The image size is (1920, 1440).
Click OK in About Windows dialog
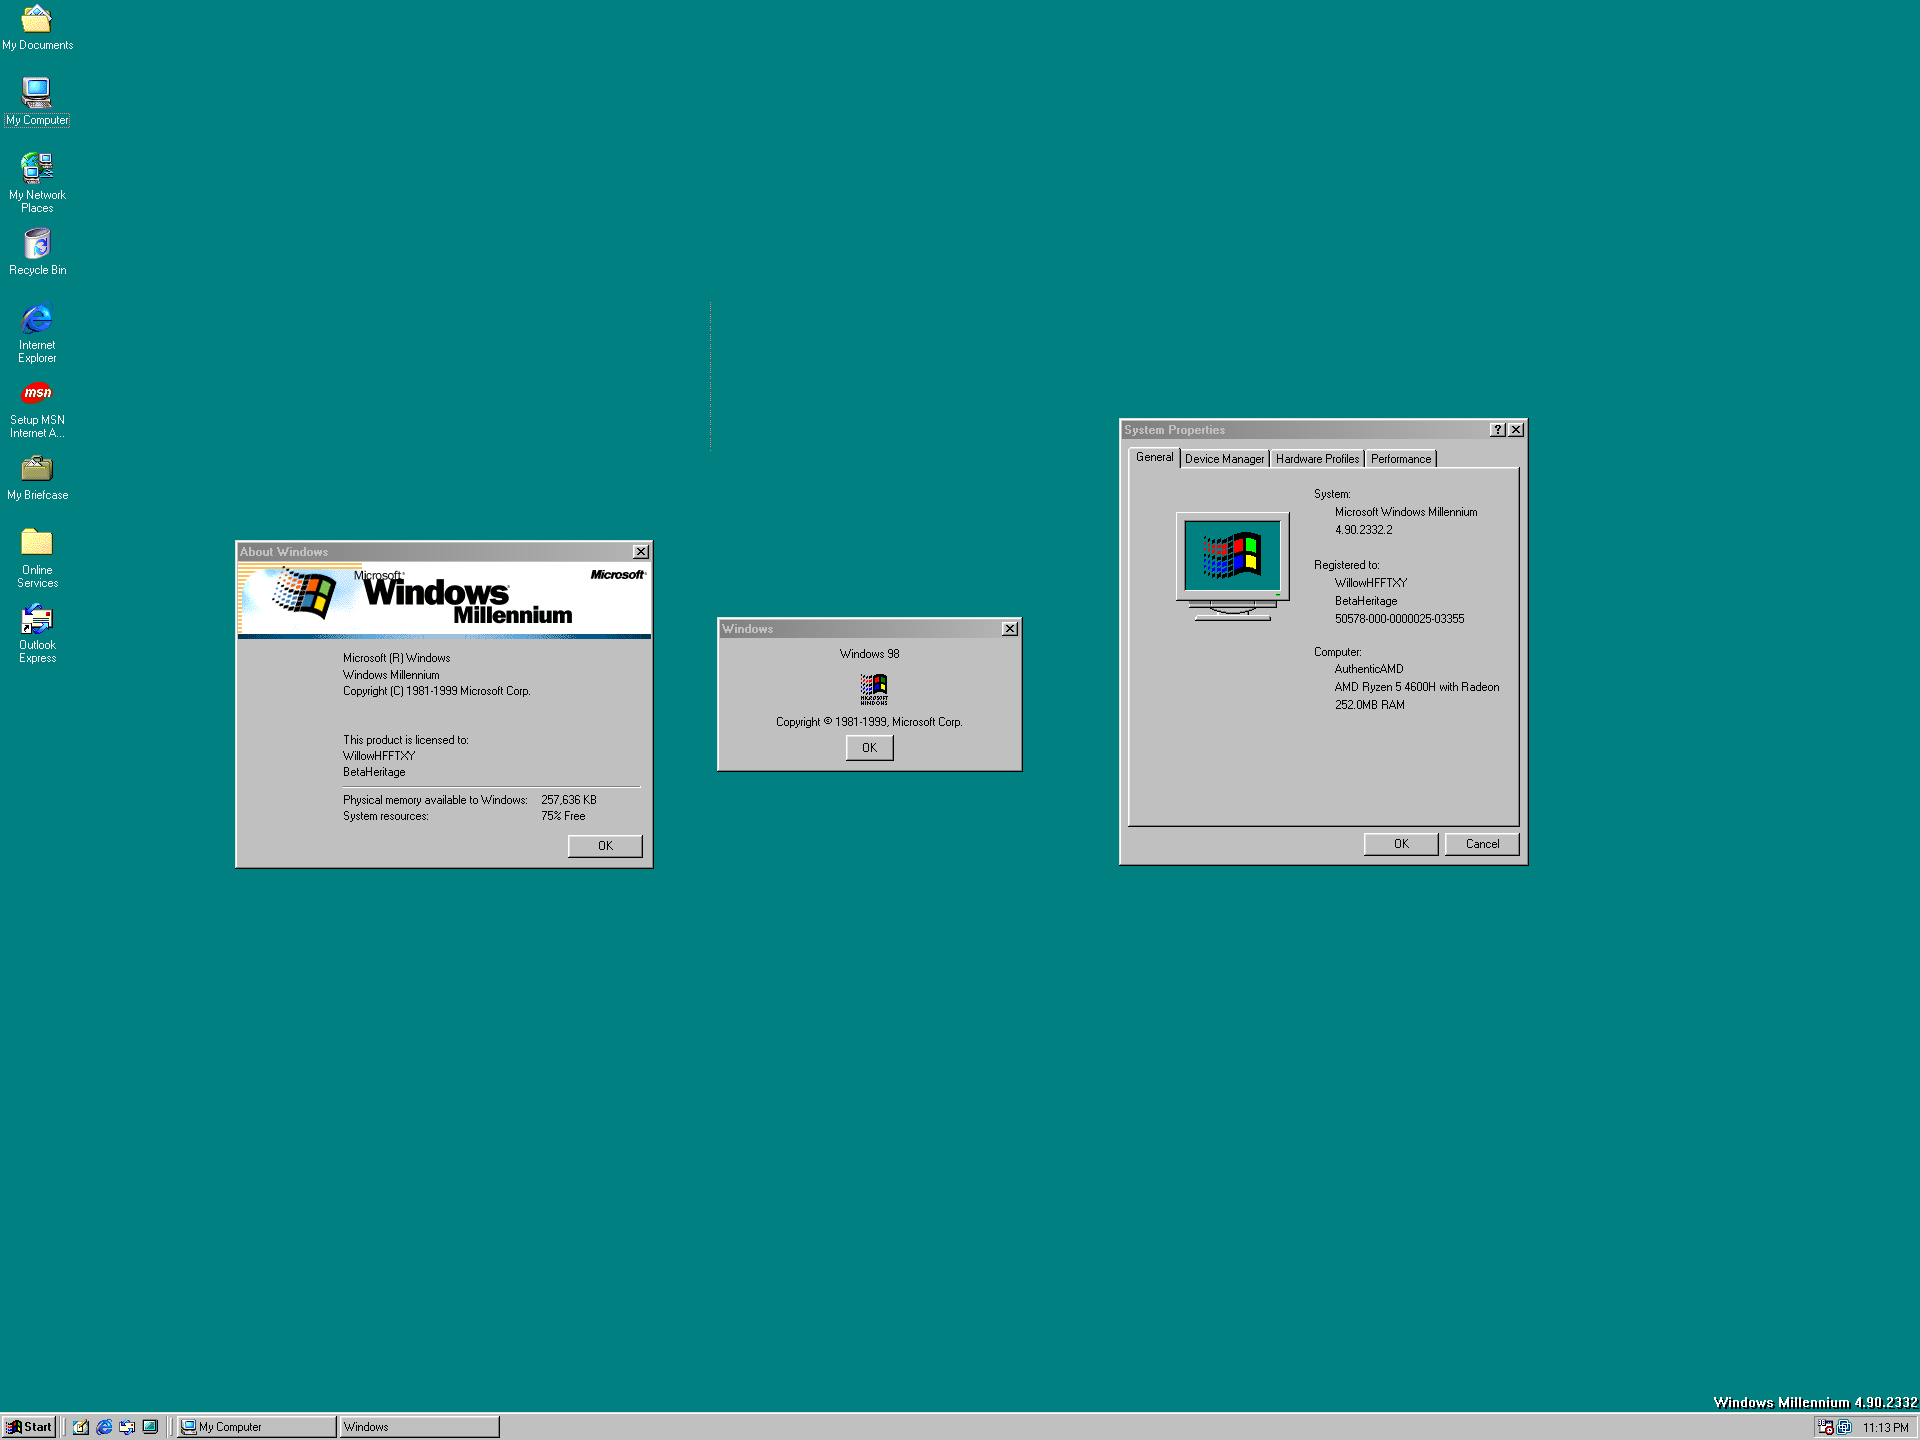[605, 846]
